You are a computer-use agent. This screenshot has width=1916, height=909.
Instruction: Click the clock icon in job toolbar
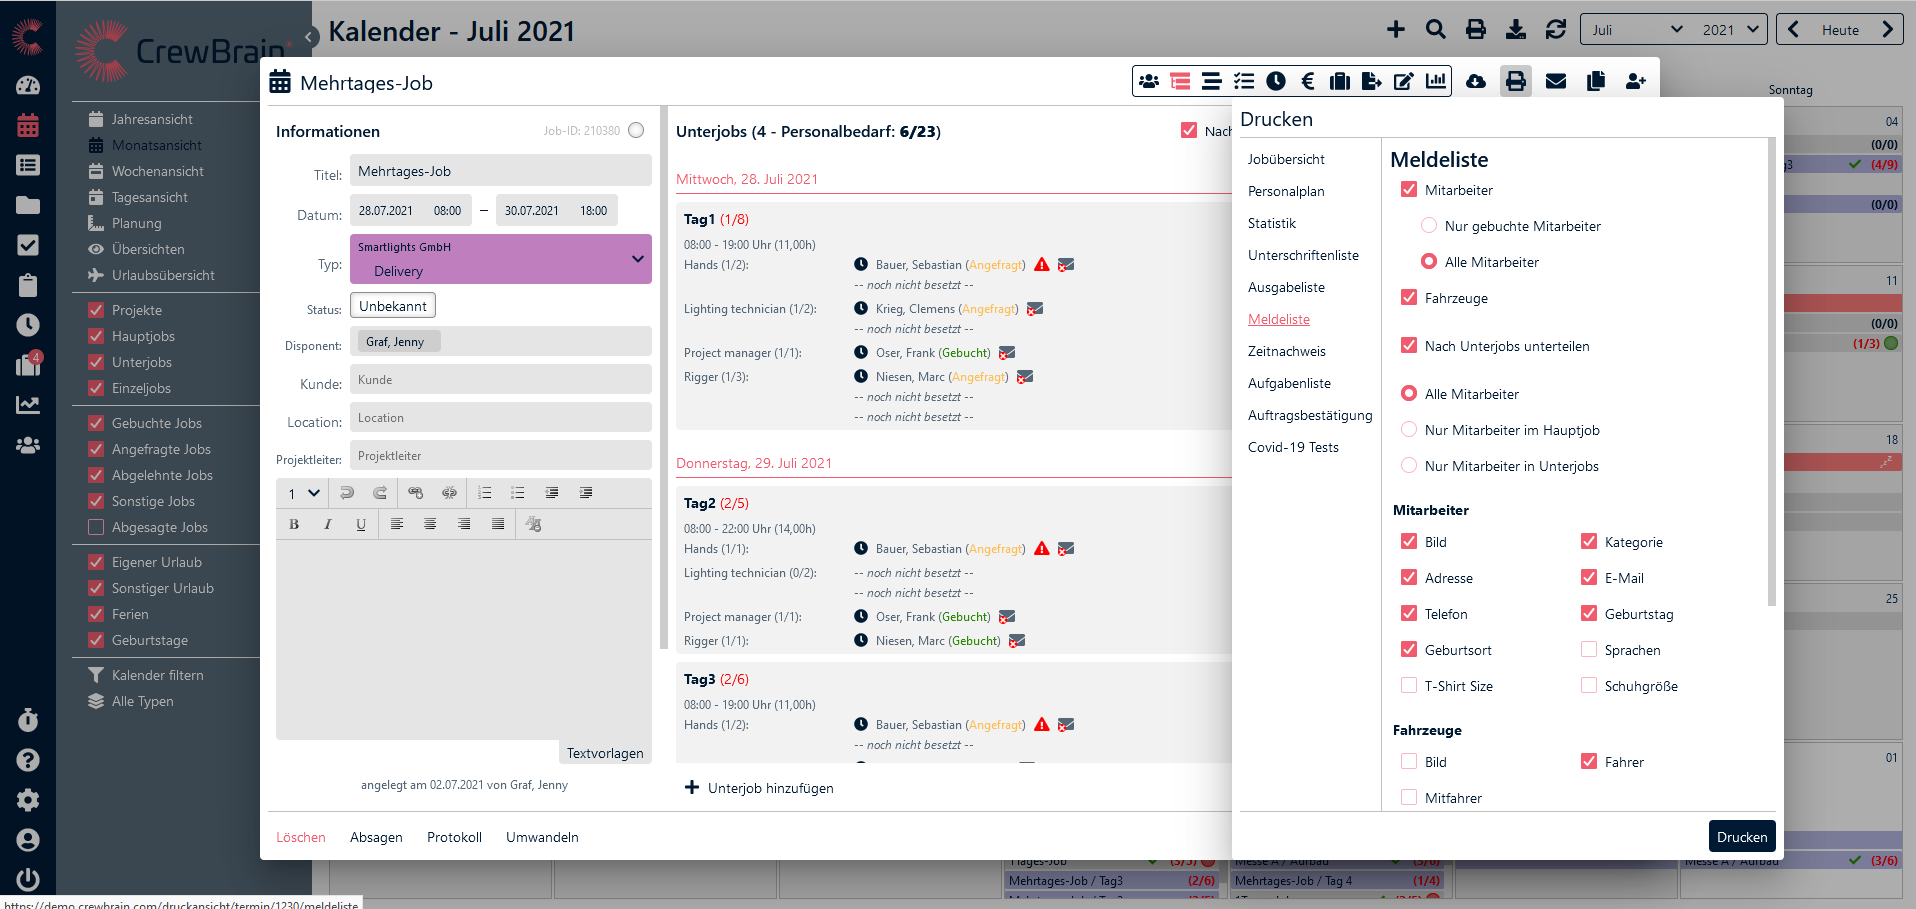[x=1275, y=81]
